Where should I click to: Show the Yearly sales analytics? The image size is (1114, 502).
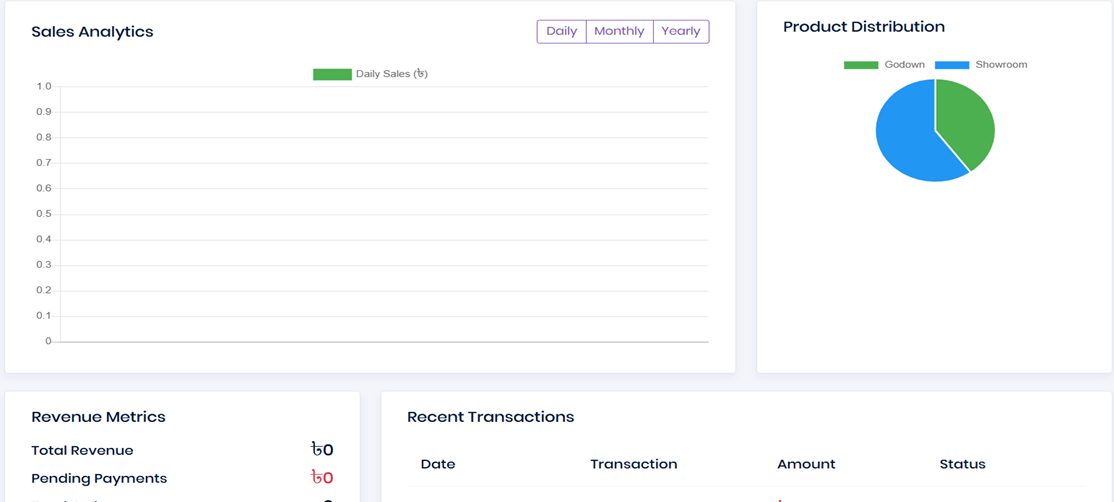tap(681, 32)
